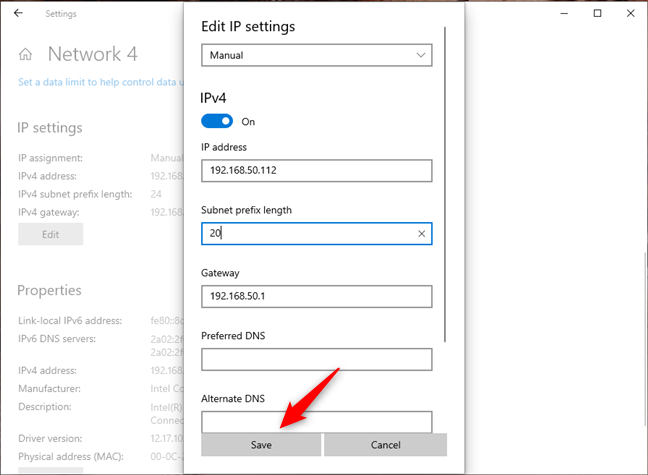Screen dimensions: 648x475
Task: Open the data limit help link
Action: point(100,82)
